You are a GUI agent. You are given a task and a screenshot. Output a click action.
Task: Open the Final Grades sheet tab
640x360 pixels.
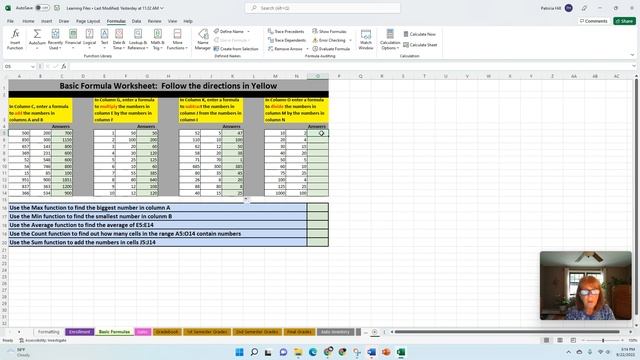[299, 332]
